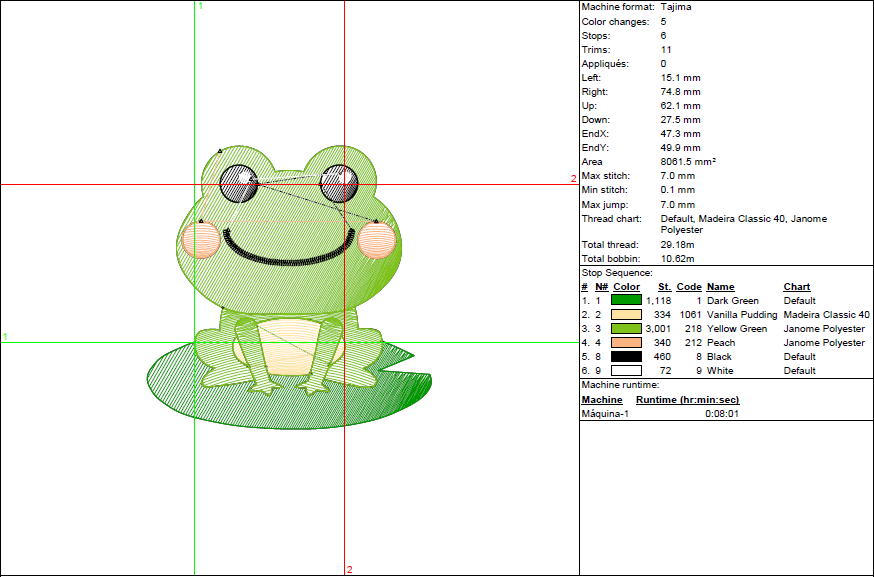The image size is (874, 577).
Task: Click the 'Machine format:' label
Action: (618, 7)
